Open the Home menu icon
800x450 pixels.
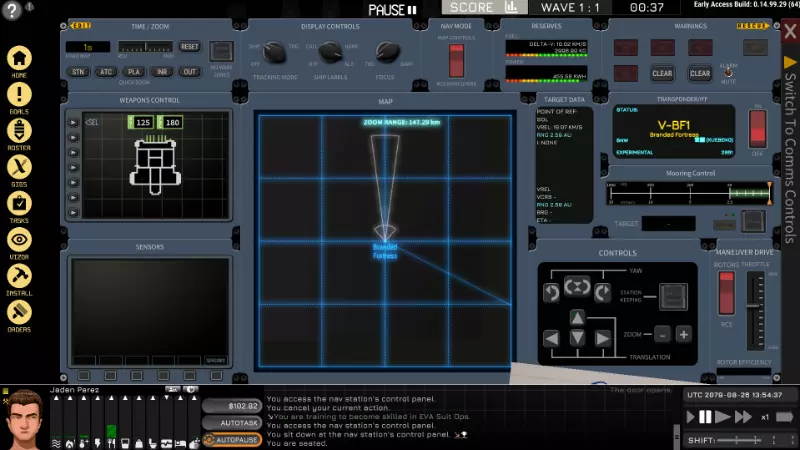pyautogui.click(x=19, y=59)
